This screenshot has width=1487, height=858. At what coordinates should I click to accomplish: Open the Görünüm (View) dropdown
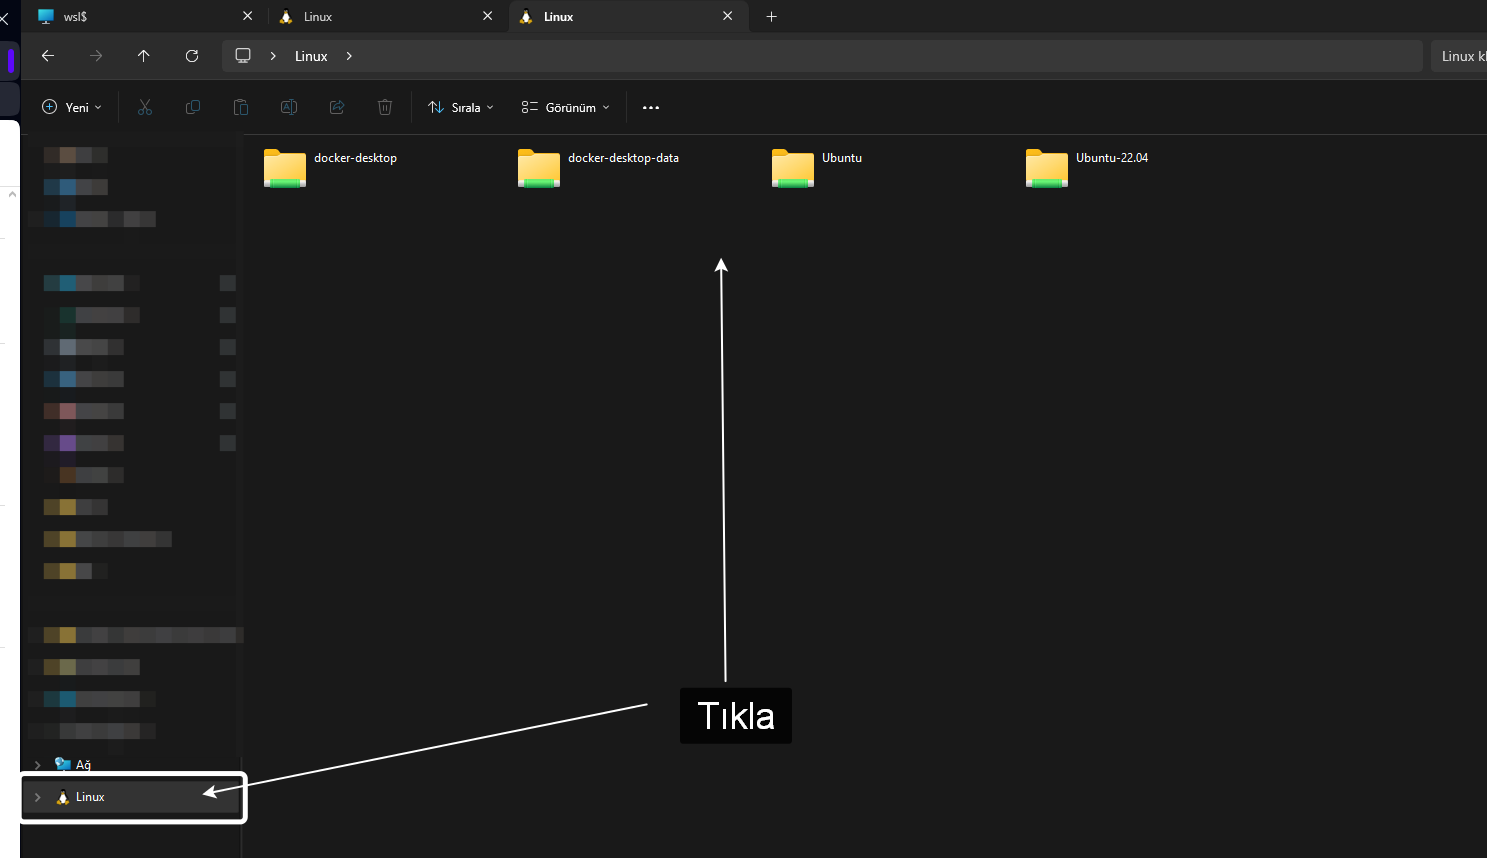564,107
